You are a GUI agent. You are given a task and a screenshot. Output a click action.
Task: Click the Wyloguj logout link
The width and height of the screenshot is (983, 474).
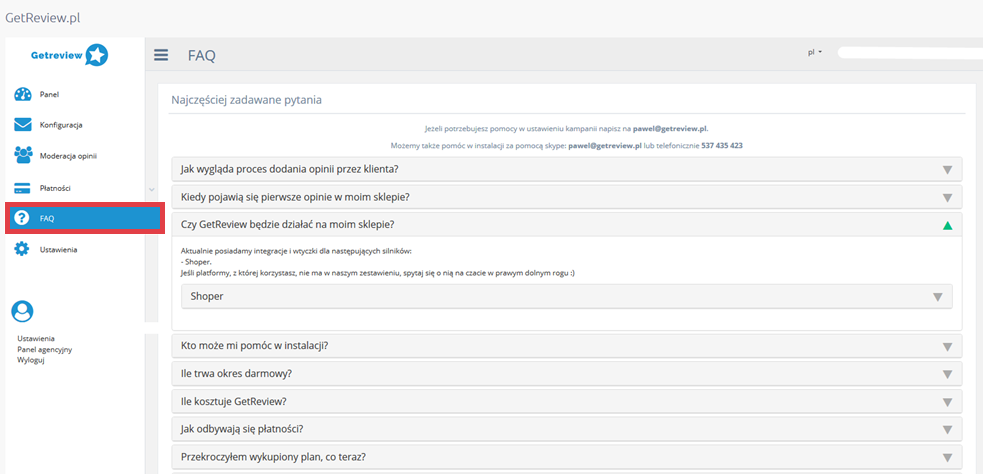pyautogui.click(x=31, y=360)
